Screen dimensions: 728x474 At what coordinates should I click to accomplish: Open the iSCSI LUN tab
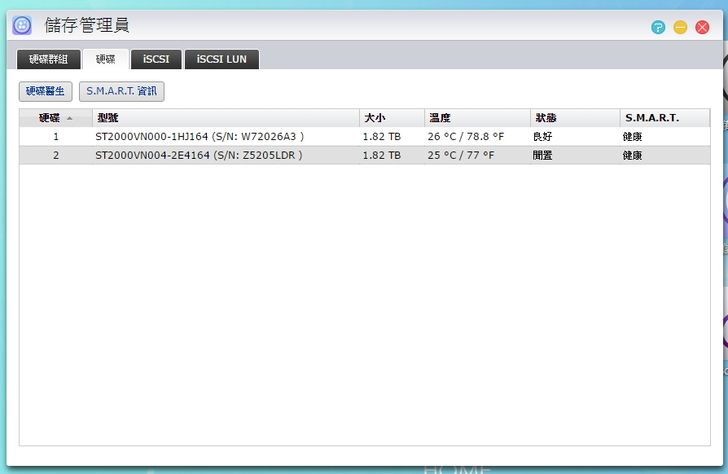click(222, 59)
